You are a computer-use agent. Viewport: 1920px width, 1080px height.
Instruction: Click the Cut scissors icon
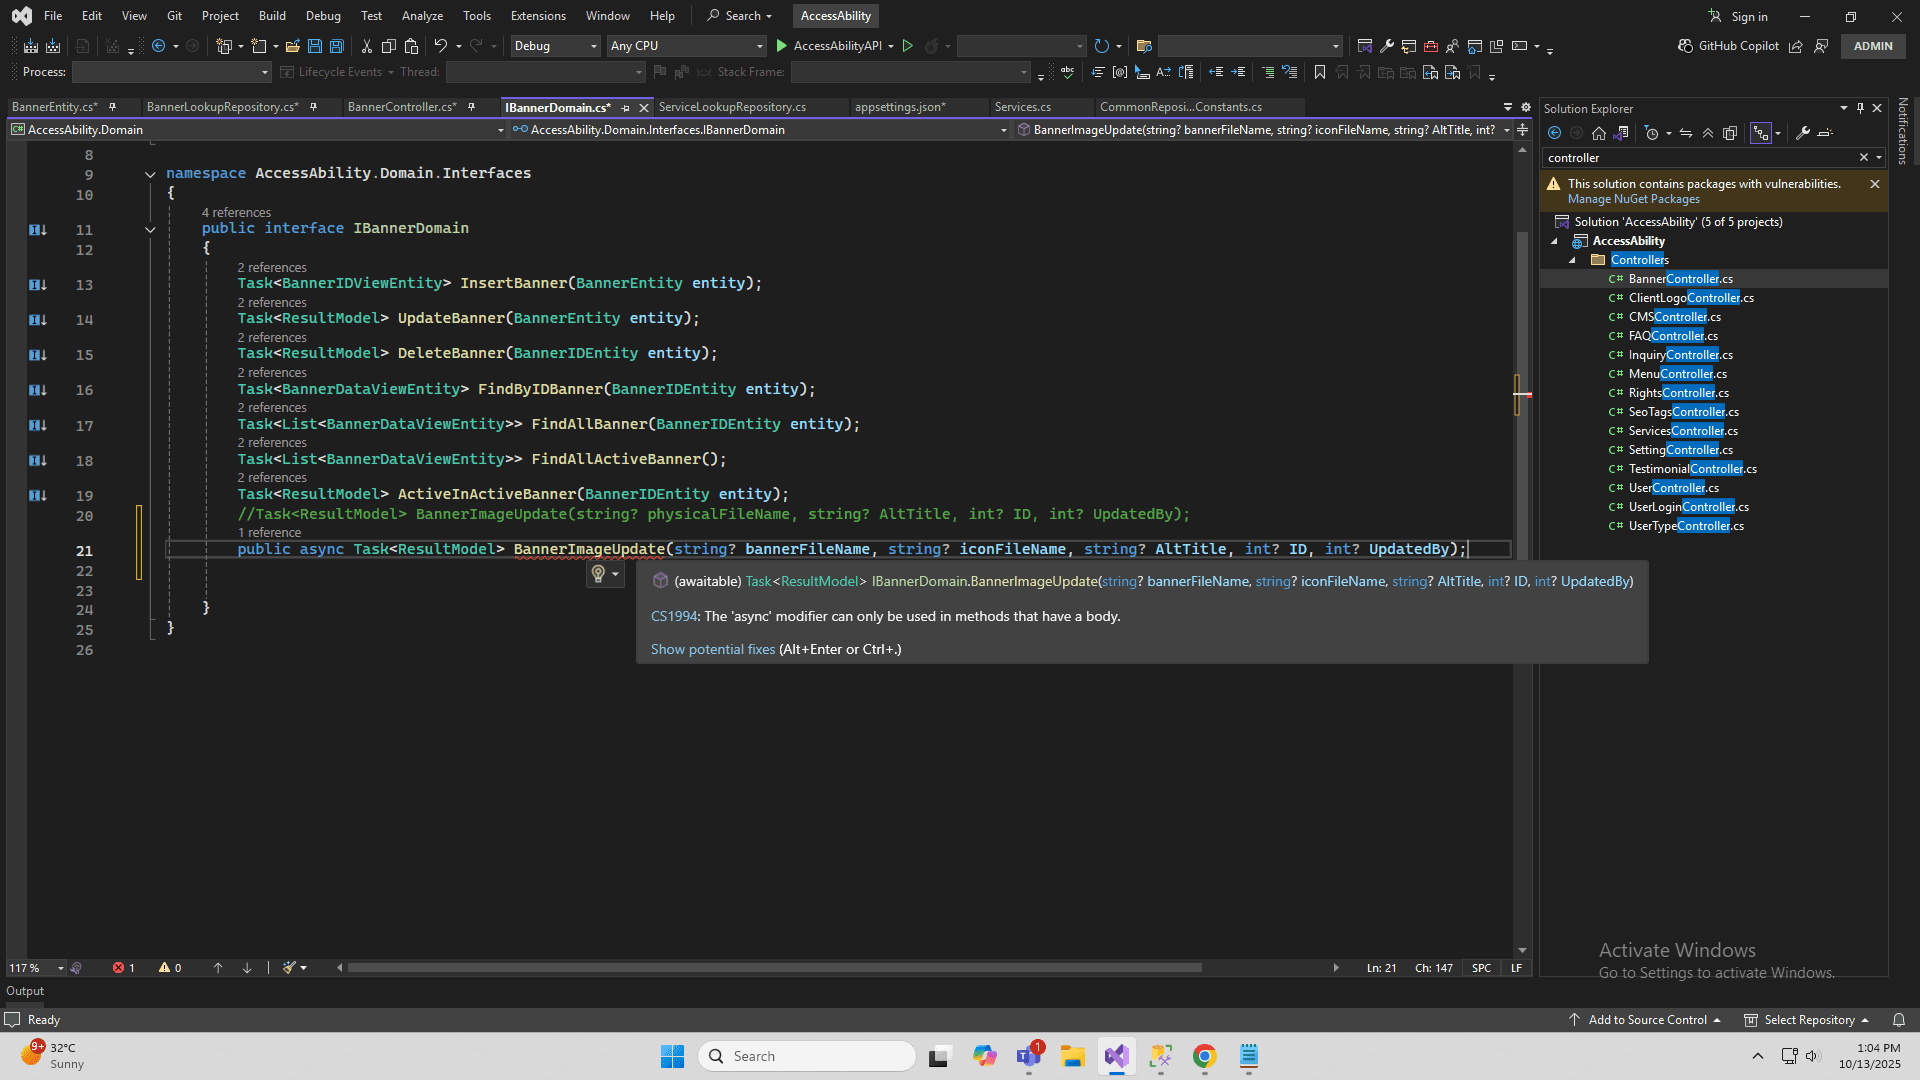pos(366,46)
